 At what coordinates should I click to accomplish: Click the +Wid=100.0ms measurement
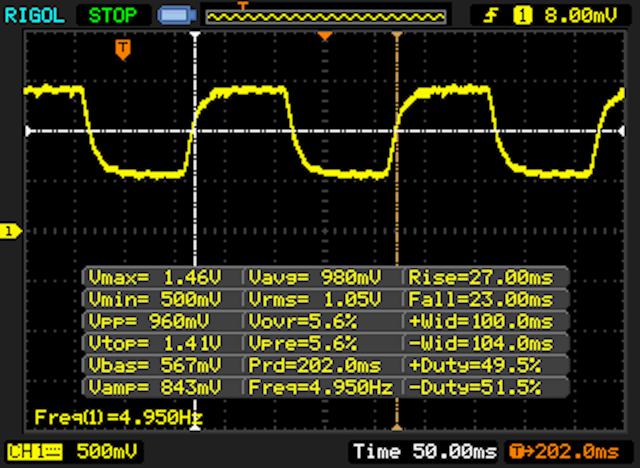pyautogui.click(x=481, y=322)
